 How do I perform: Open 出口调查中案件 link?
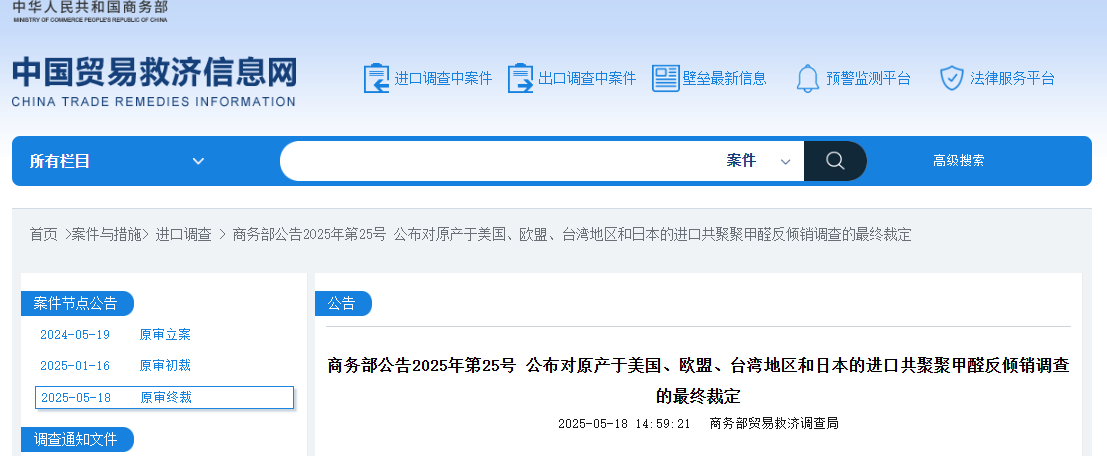(x=587, y=78)
